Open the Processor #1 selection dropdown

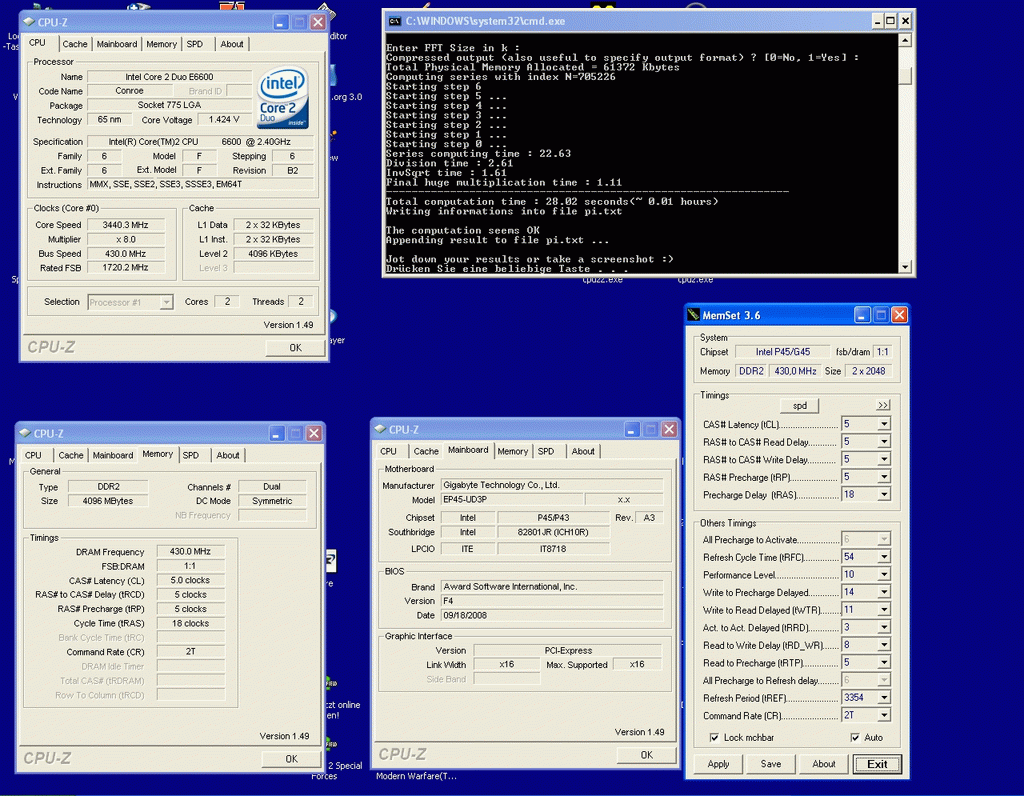pos(167,302)
